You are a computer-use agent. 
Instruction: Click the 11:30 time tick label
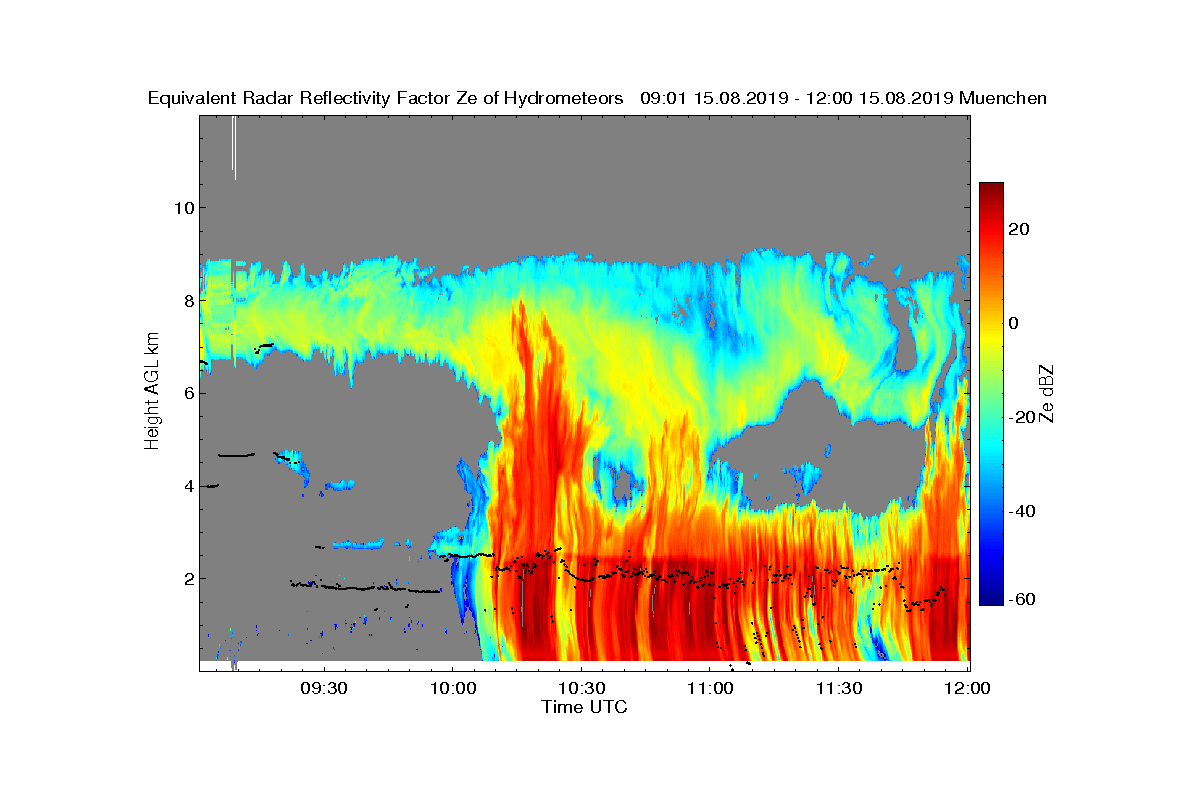(839, 687)
